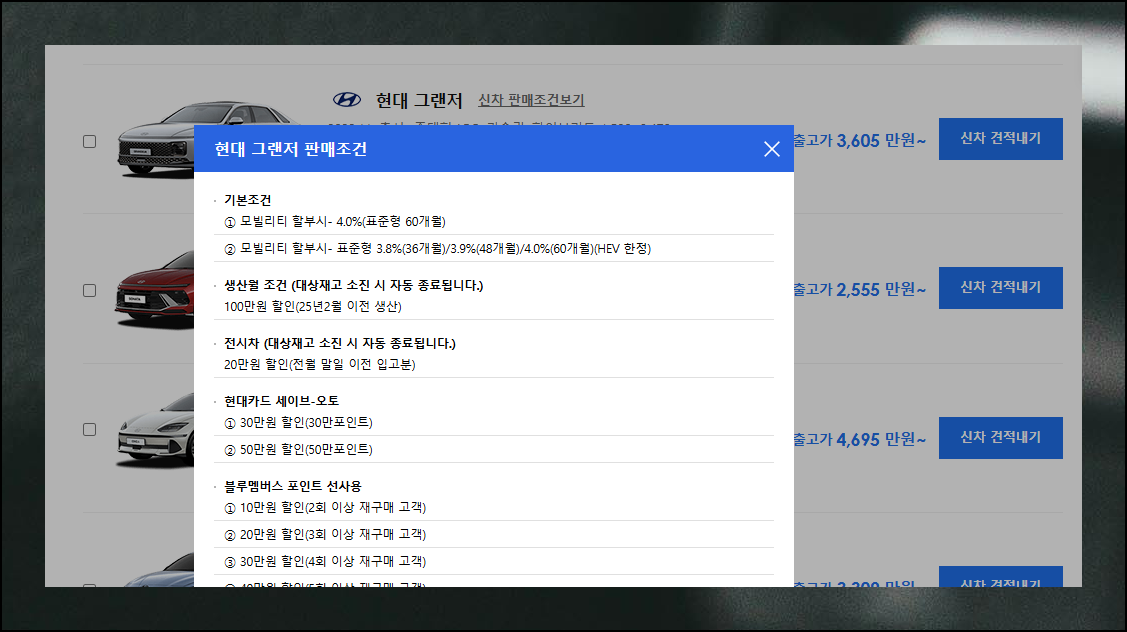The image size is (1127, 632).
Task: Click the 기본조건 section heading
Action: click(x=247, y=200)
